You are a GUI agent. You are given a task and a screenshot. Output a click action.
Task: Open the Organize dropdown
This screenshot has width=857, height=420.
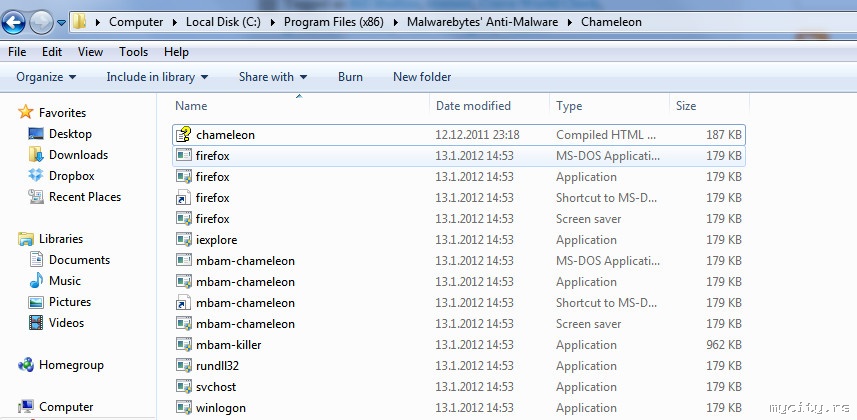pos(46,77)
